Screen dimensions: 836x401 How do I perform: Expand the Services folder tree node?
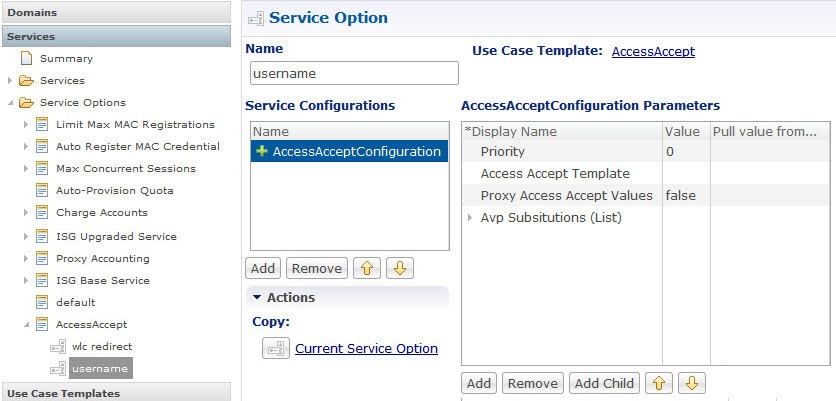[x=10, y=81]
